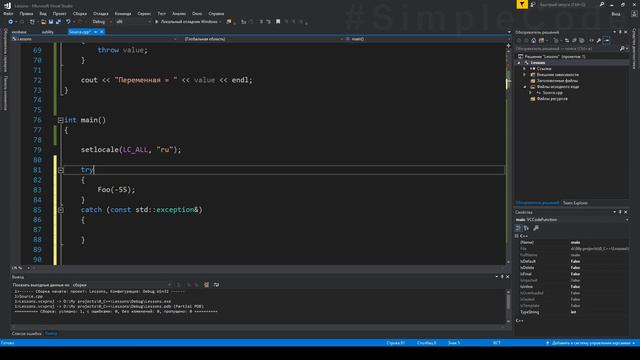This screenshot has height=360, width=640.
Task: Switch to the Source.cpp editor tab
Action: [x=80, y=32]
